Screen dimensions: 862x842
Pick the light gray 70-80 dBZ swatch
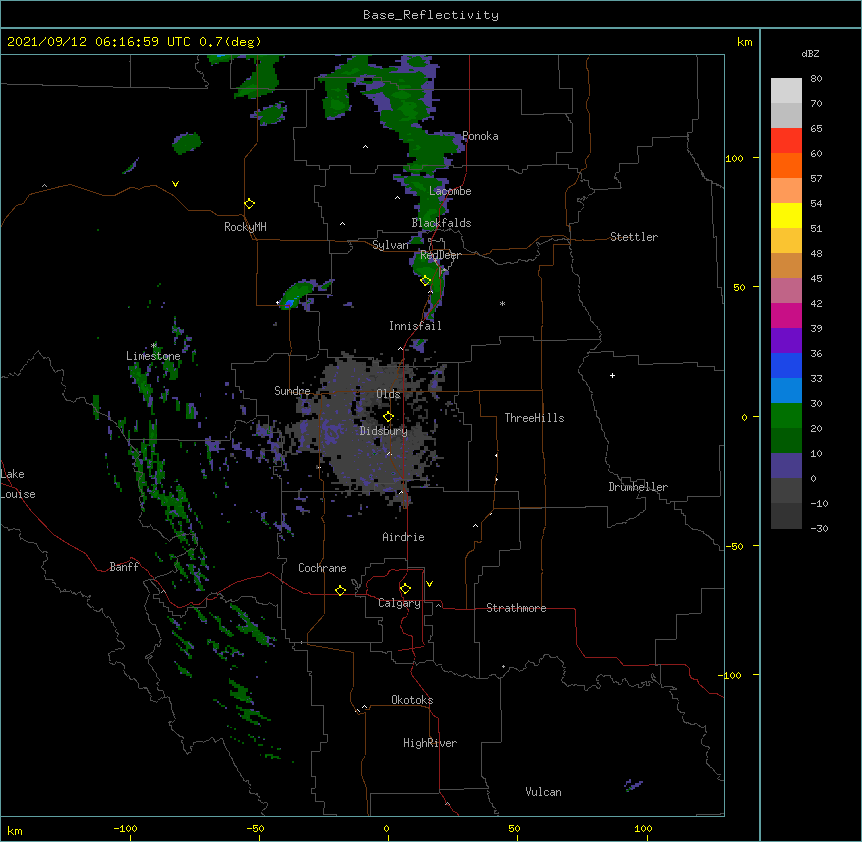click(786, 91)
